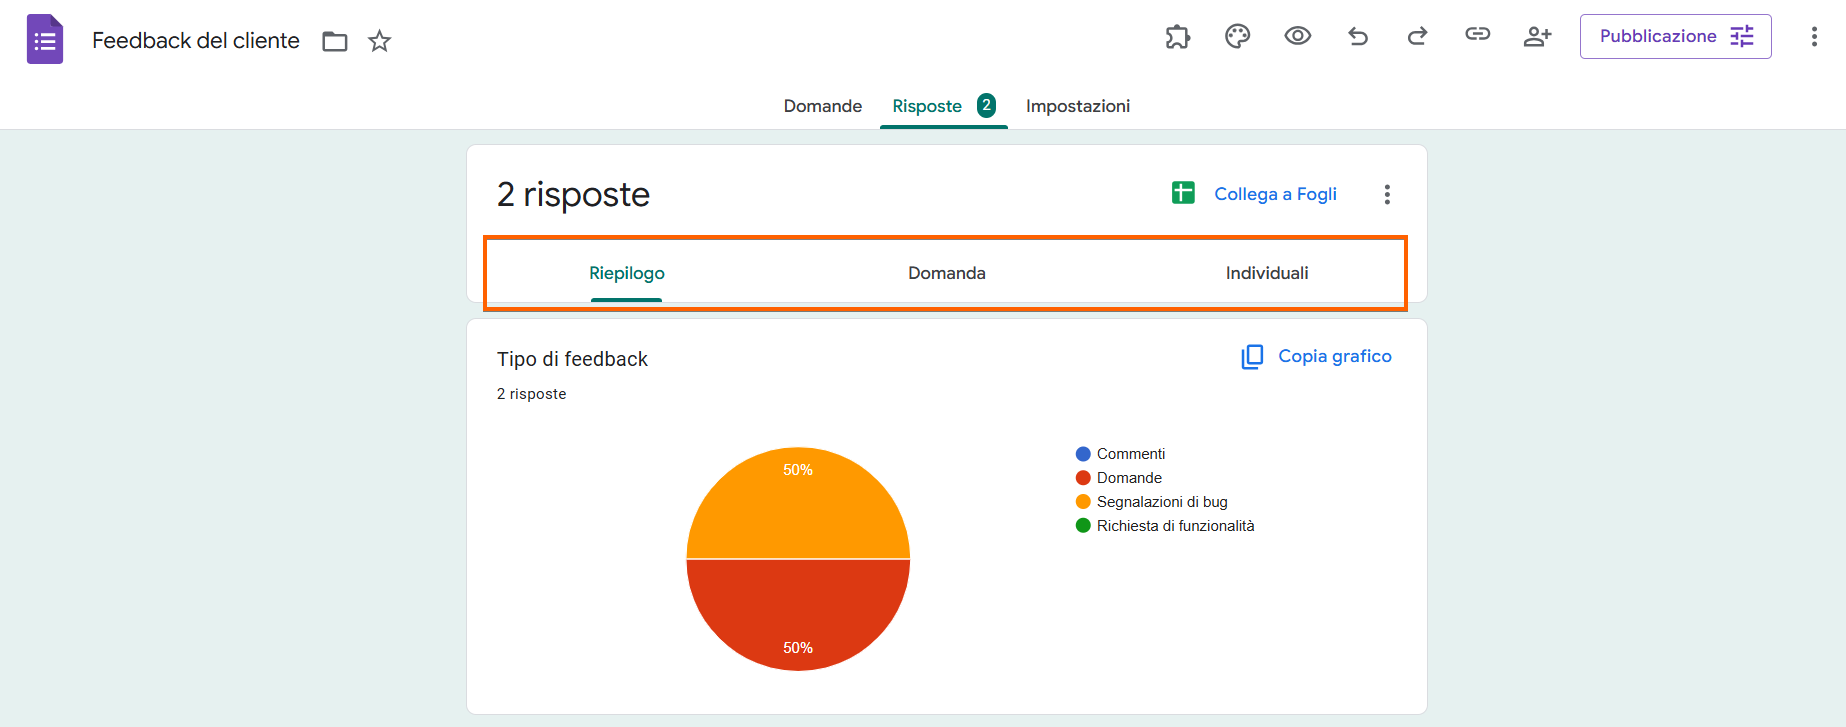Switch to the Domande tab
Screen dimensions: 1846x727
822,106
